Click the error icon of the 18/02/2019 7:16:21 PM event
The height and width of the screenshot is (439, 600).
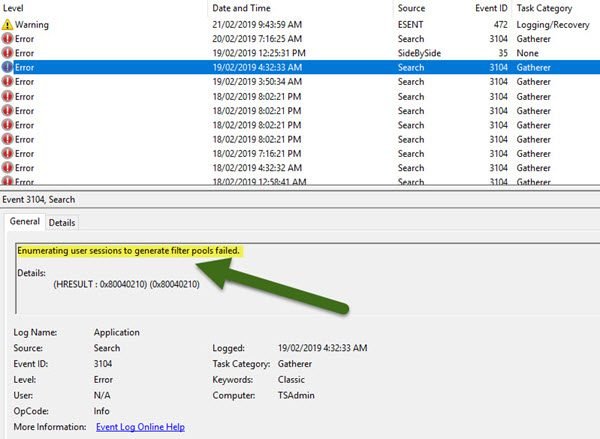tap(7, 153)
